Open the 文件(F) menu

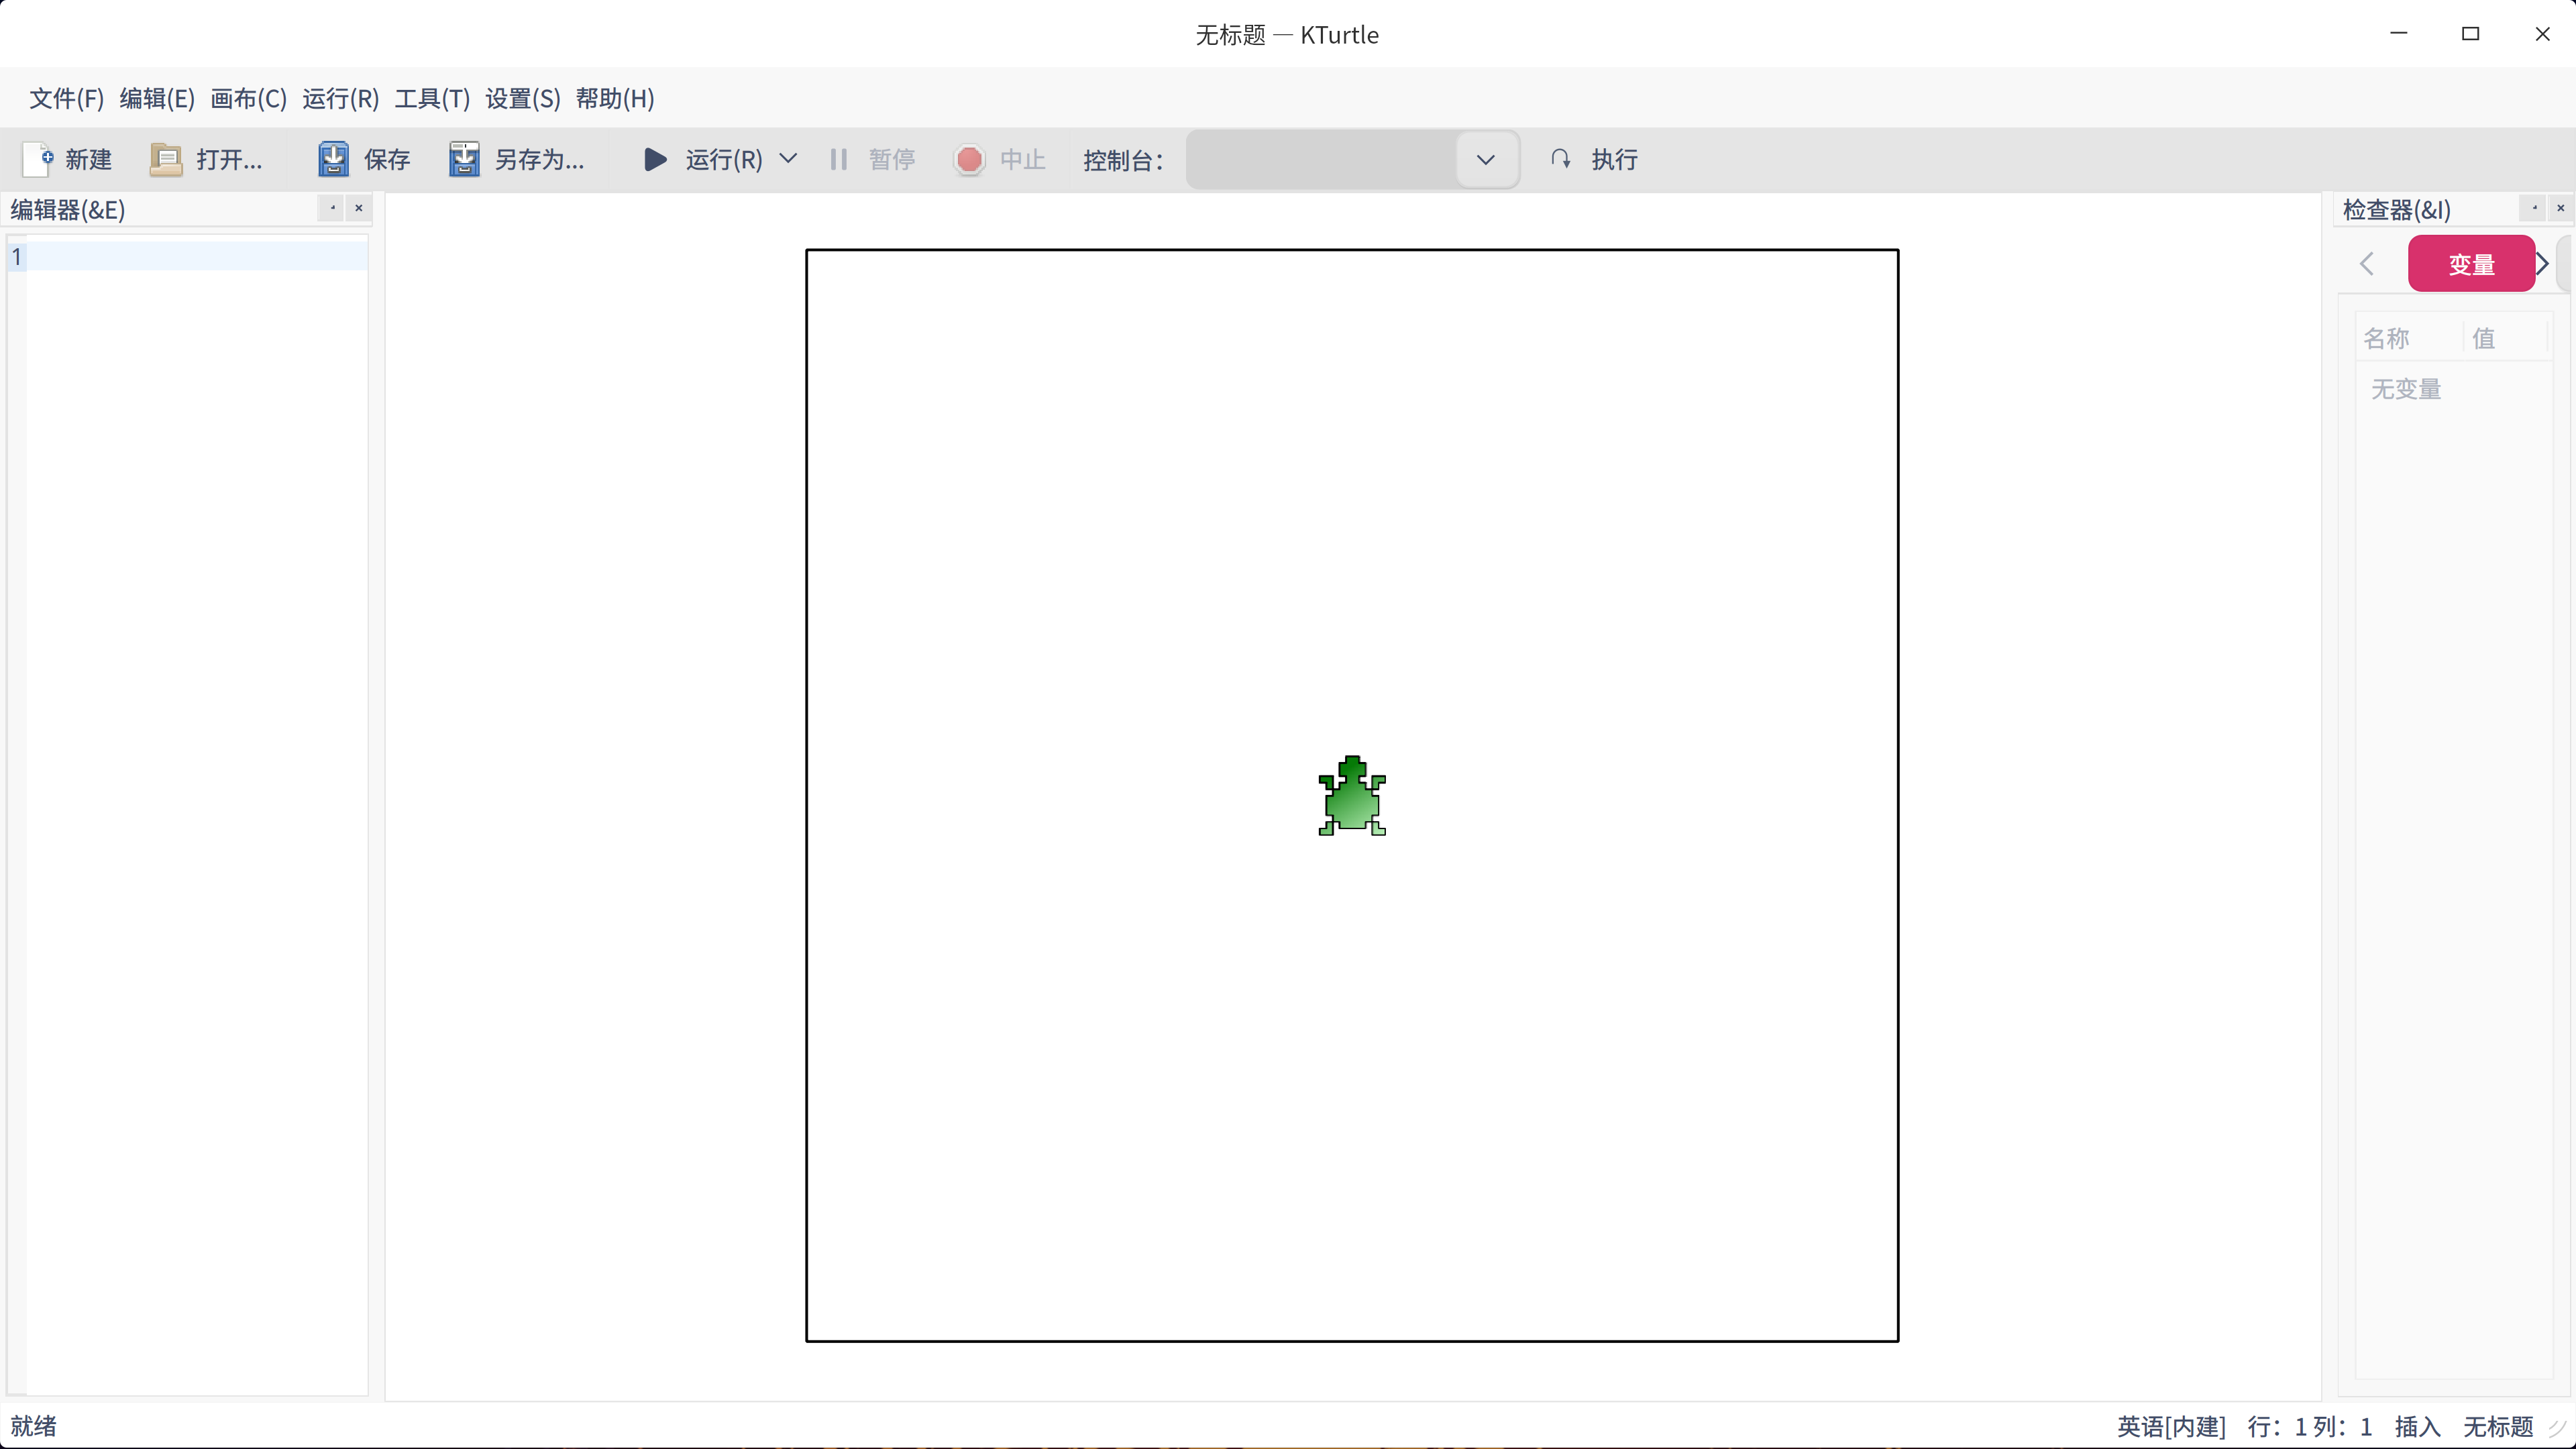pyautogui.click(x=66, y=98)
